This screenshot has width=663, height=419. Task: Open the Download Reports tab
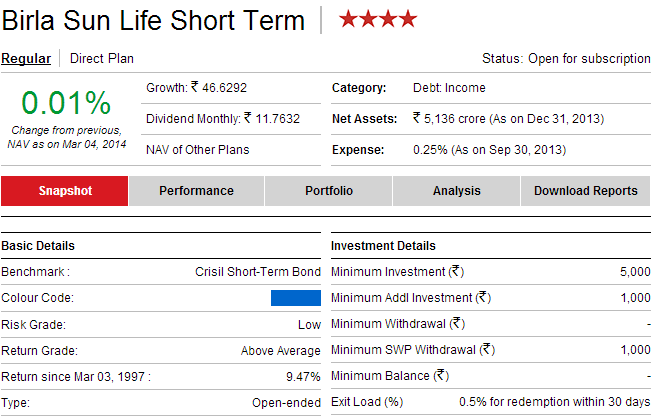[x=585, y=191]
